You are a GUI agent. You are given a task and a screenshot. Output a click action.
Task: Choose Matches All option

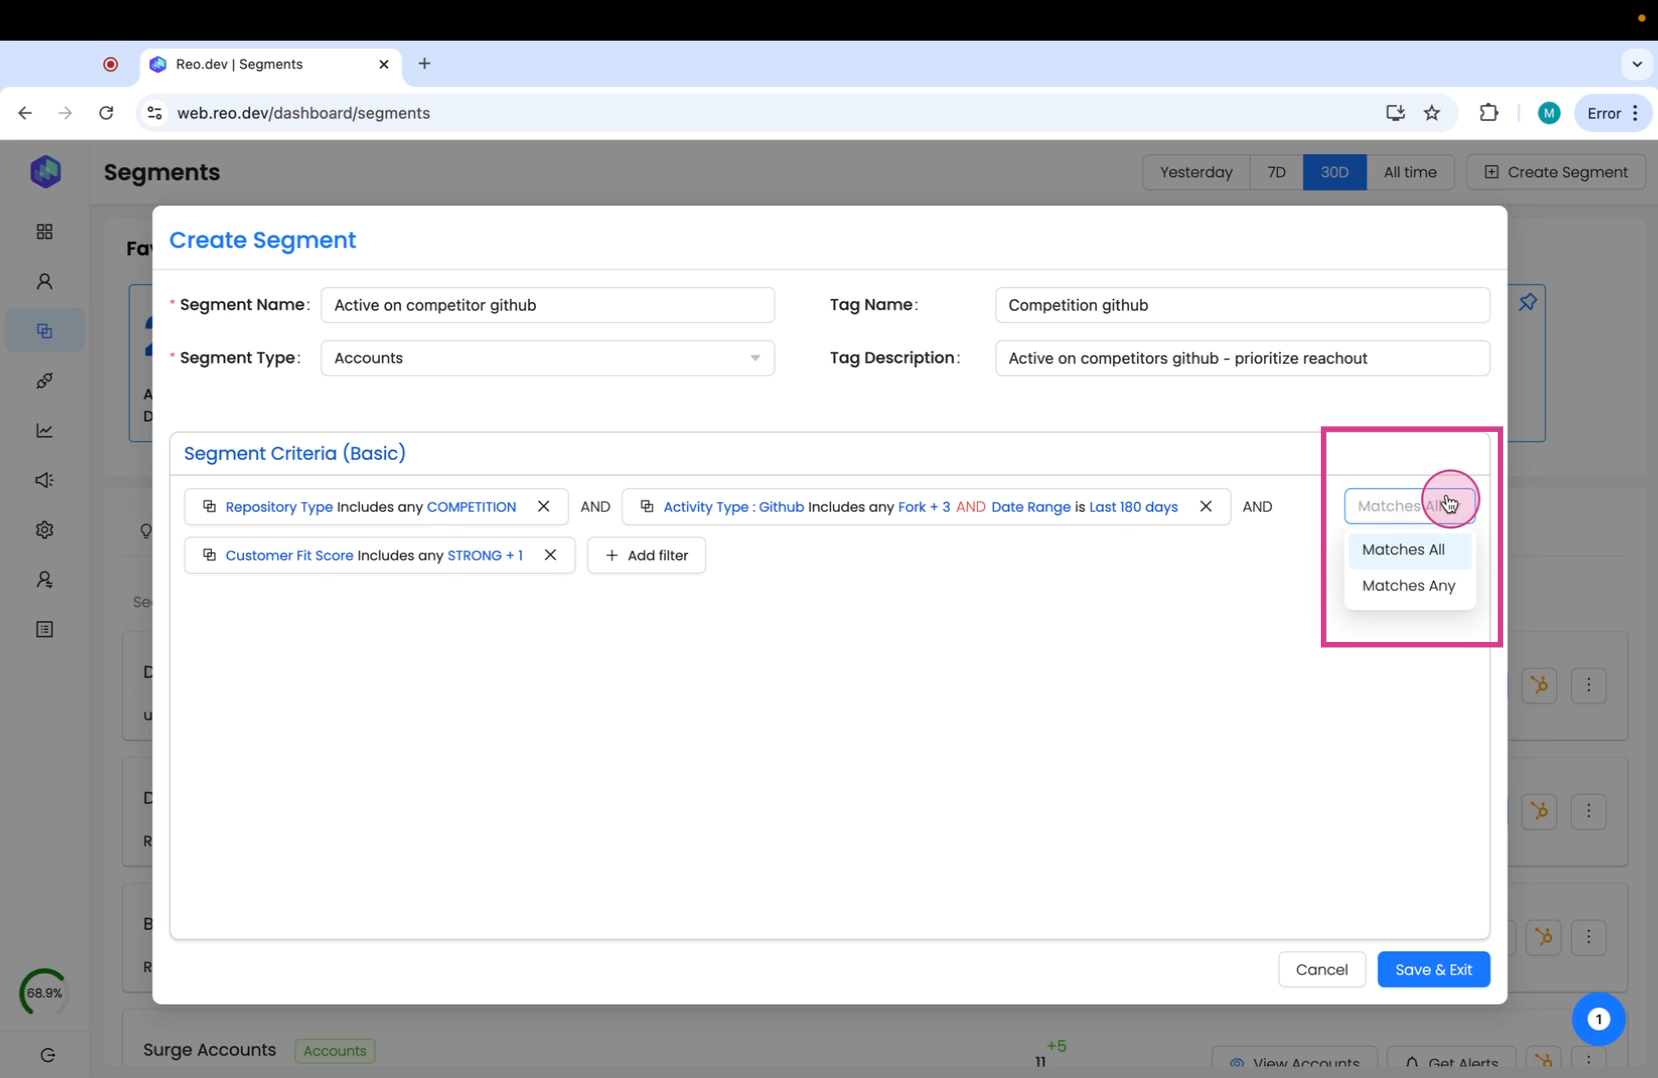pyautogui.click(x=1403, y=550)
